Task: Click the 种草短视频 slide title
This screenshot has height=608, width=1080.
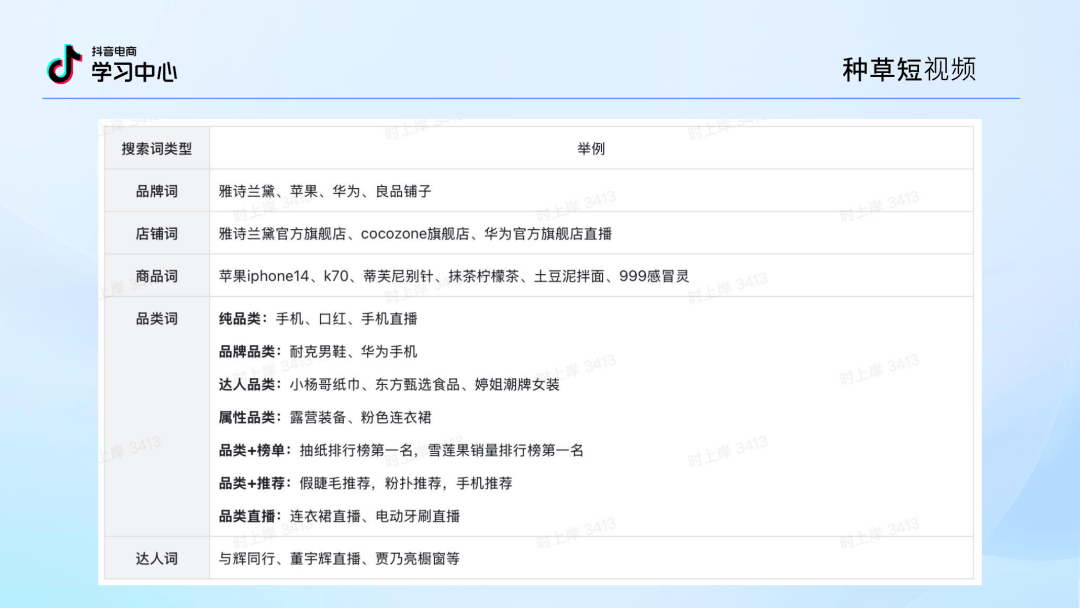Action: coord(909,70)
